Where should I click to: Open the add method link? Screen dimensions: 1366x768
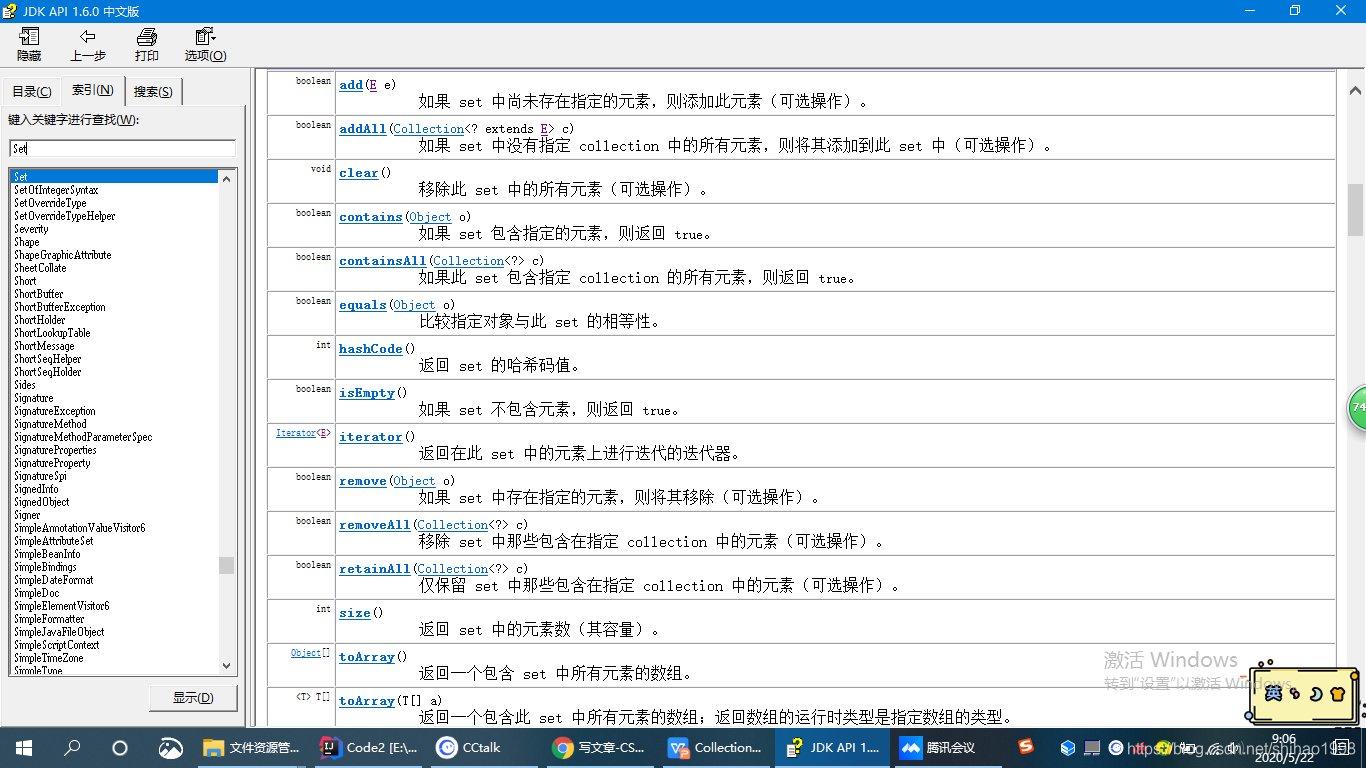pyautogui.click(x=350, y=85)
